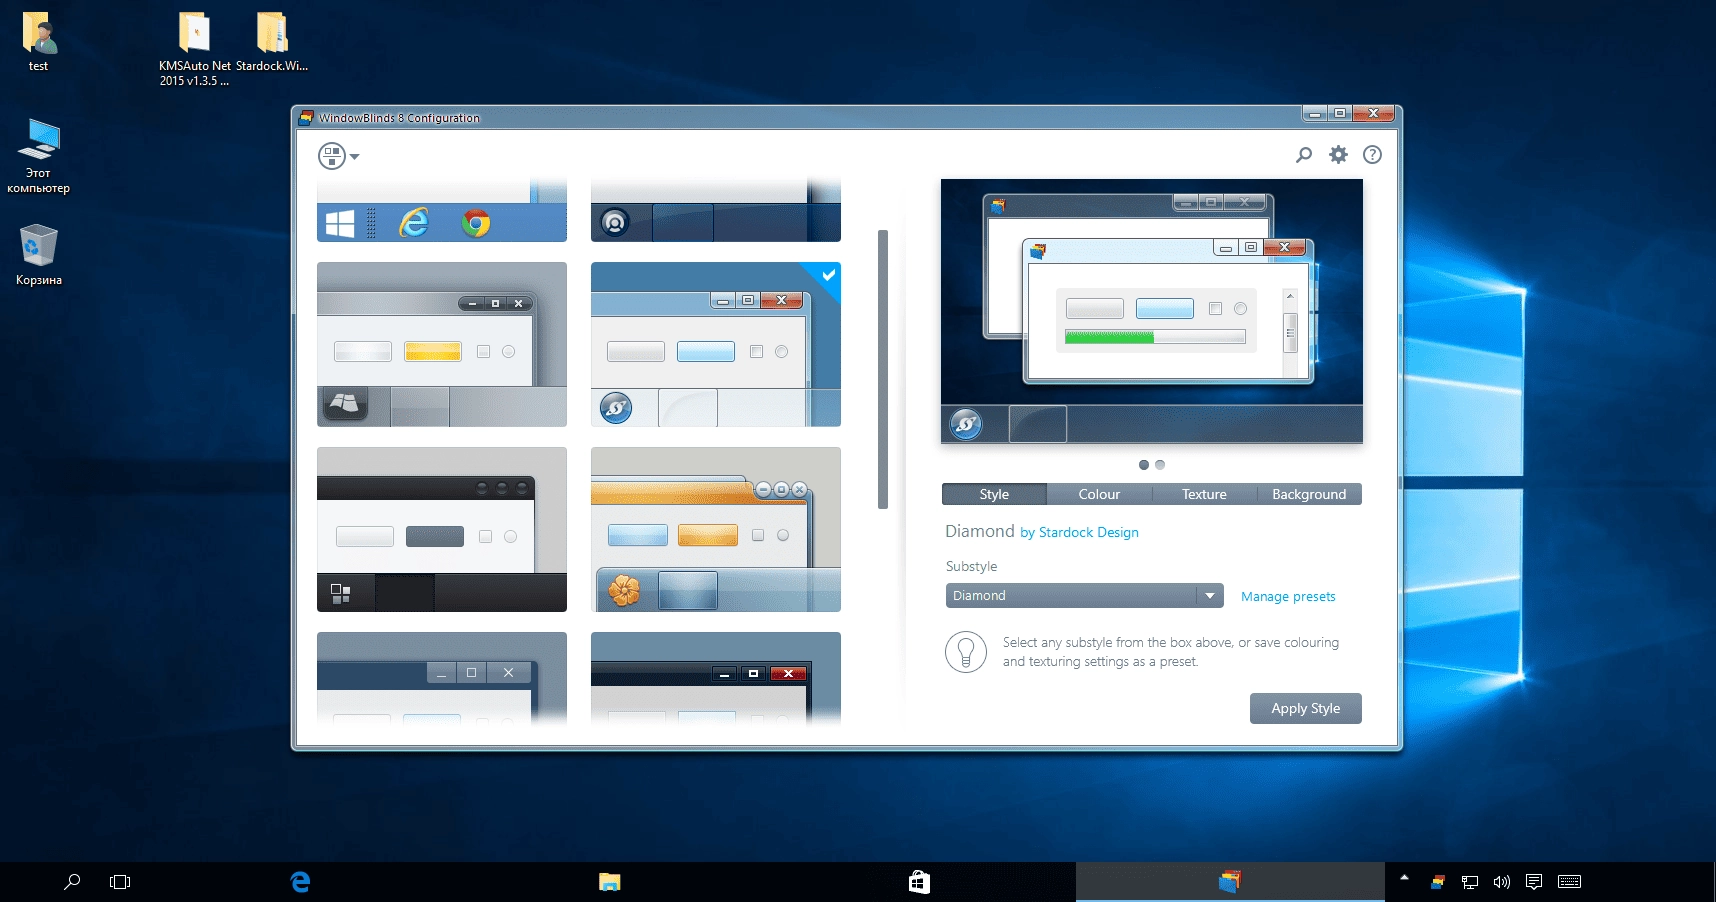The image size is (1716, 902).
Task: Click the WindowBlinds taskbar button
Action: click(x=1230, y=882)
